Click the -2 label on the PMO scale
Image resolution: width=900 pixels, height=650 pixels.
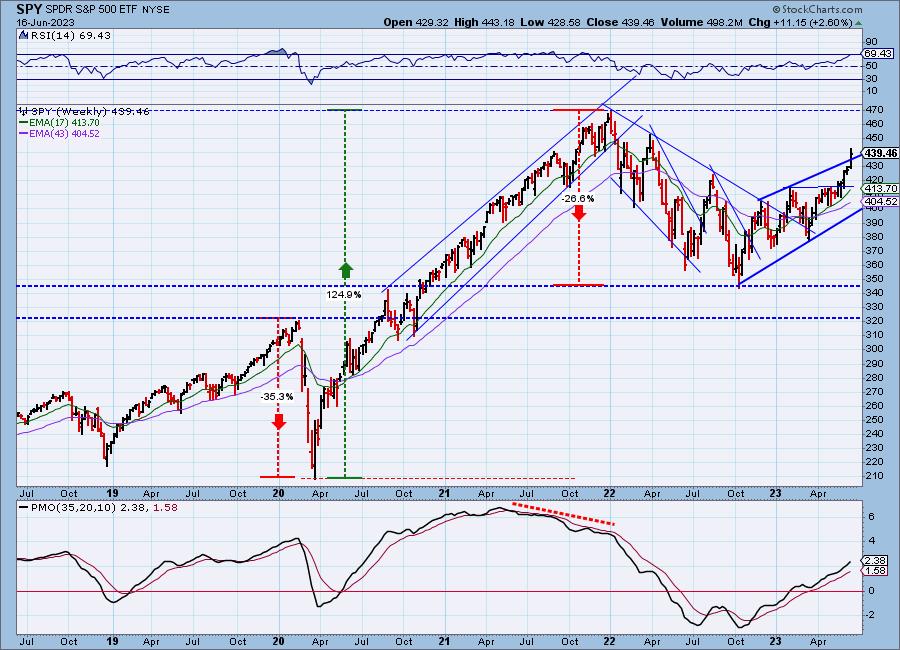pos(870,615)
